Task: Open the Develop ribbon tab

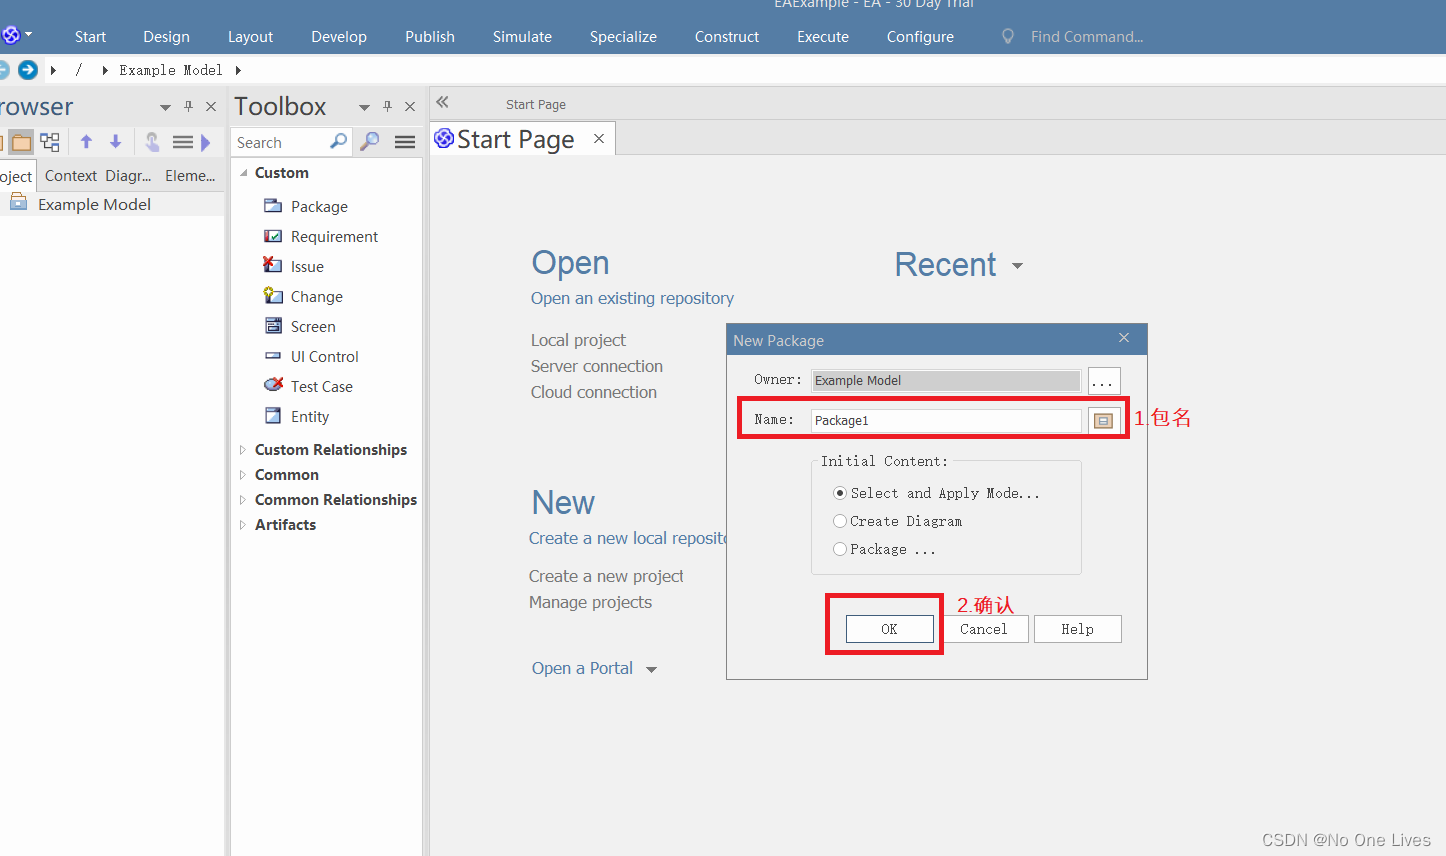Action: (339, 36)
